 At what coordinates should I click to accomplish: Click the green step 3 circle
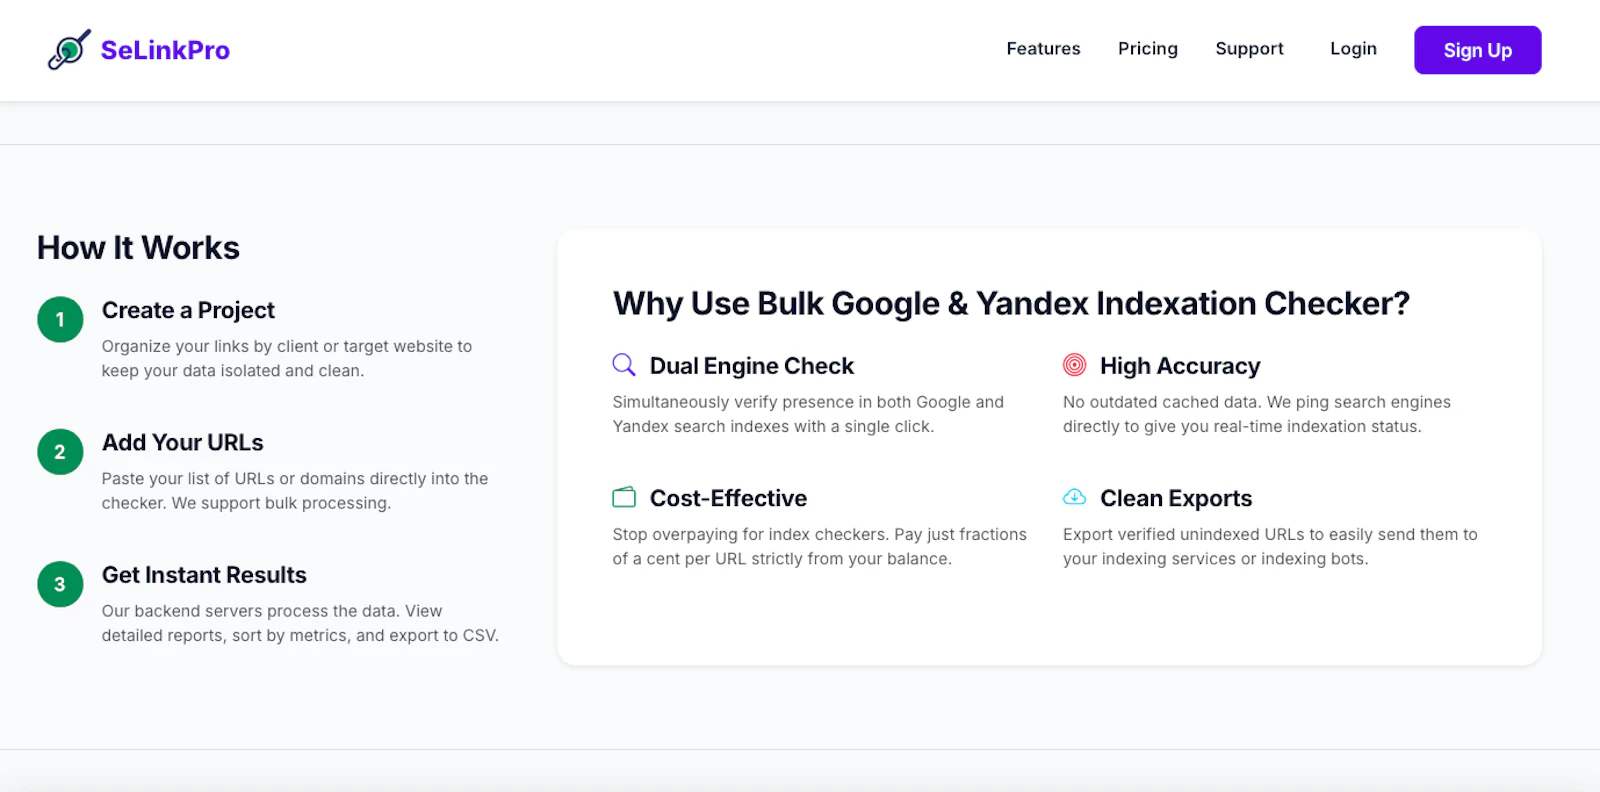60,584
